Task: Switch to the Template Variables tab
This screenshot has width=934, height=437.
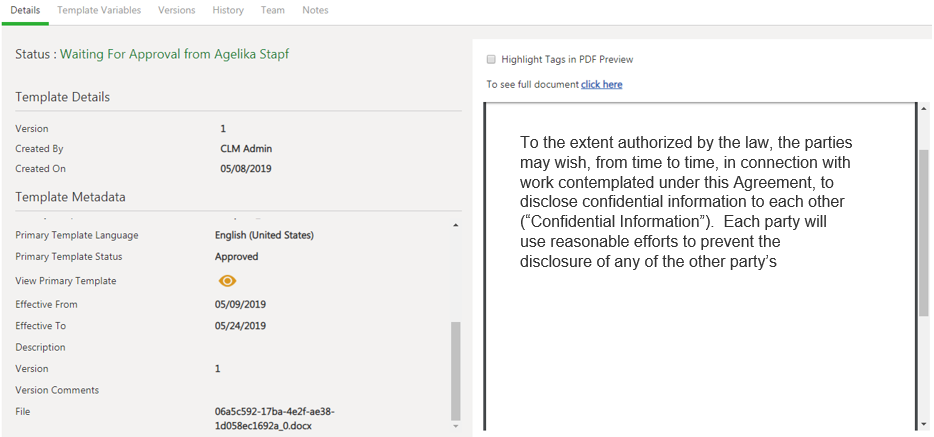Action: [x=99, y=10]
